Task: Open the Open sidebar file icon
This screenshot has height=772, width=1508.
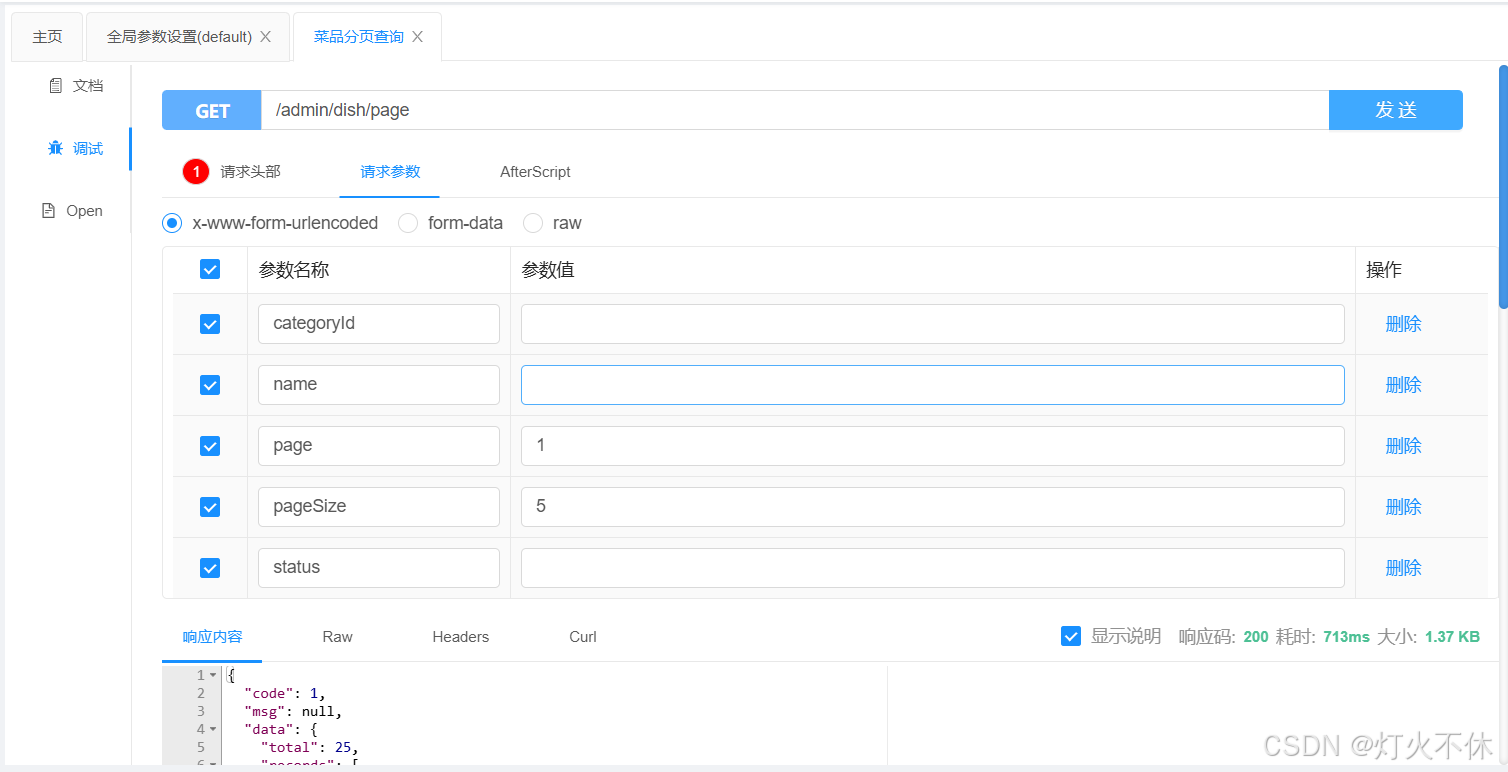Action: (x=48, y=211)
